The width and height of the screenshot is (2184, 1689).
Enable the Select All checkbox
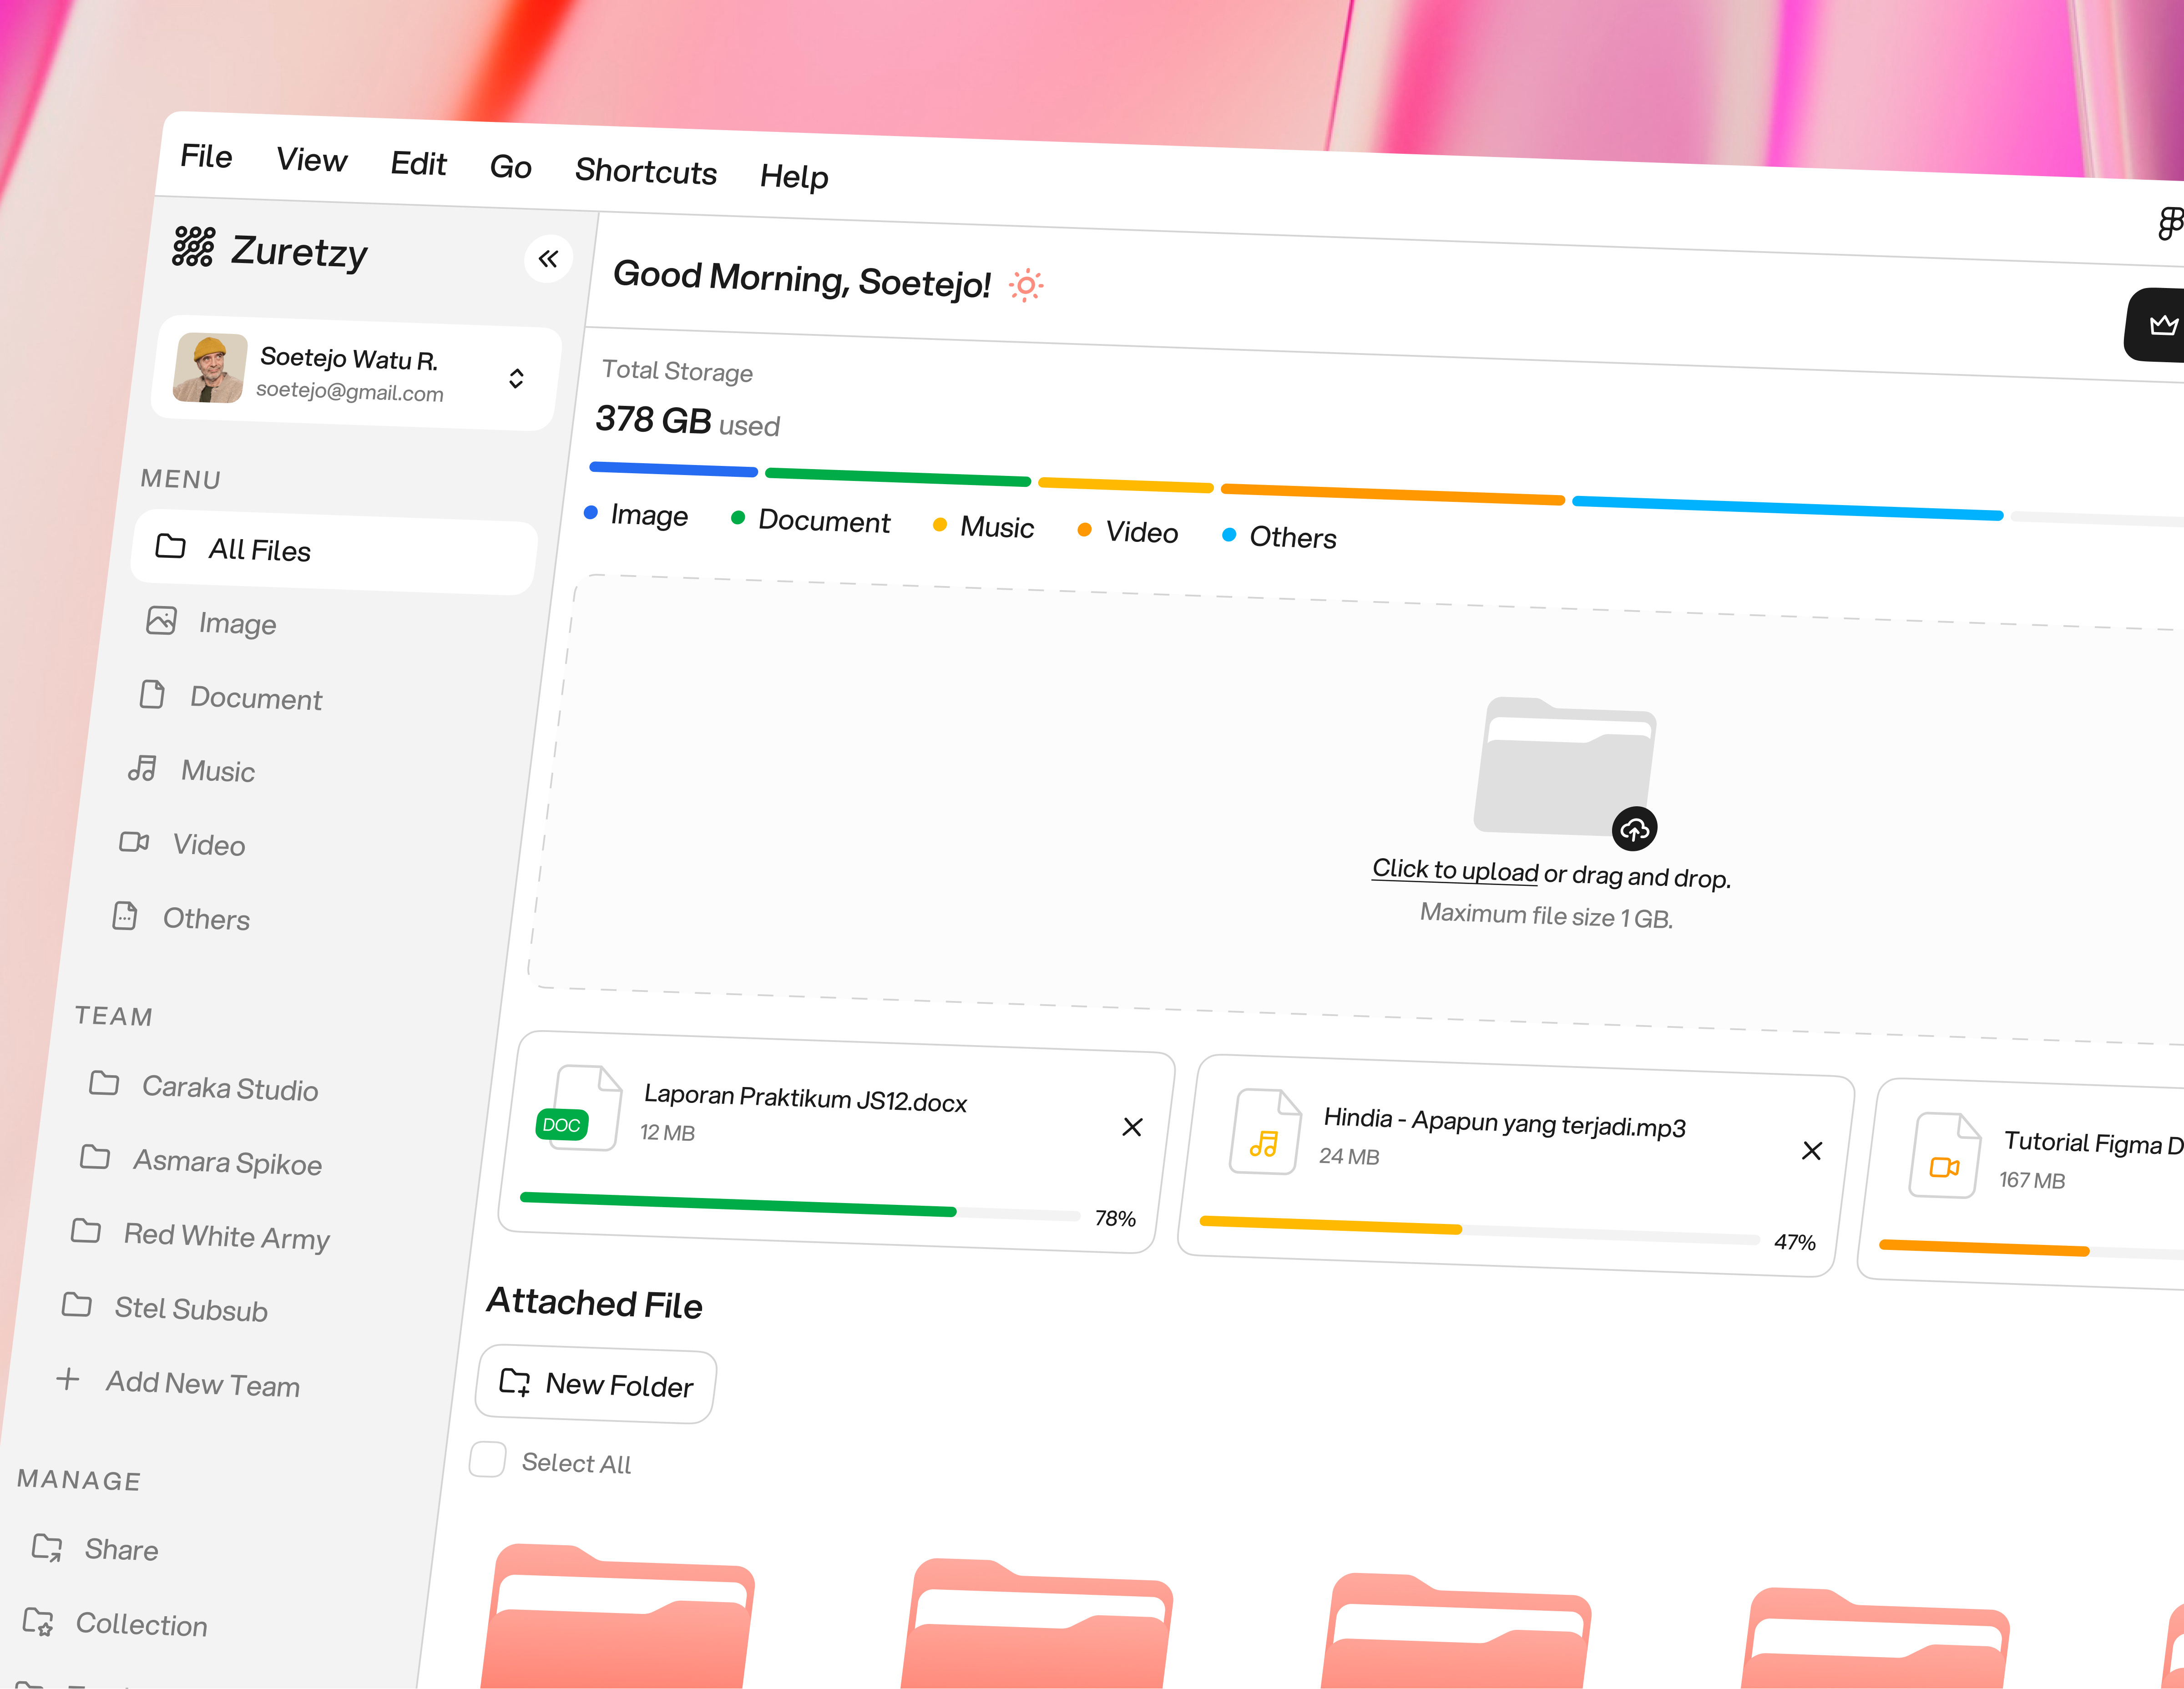click(x=487, y=1460)
